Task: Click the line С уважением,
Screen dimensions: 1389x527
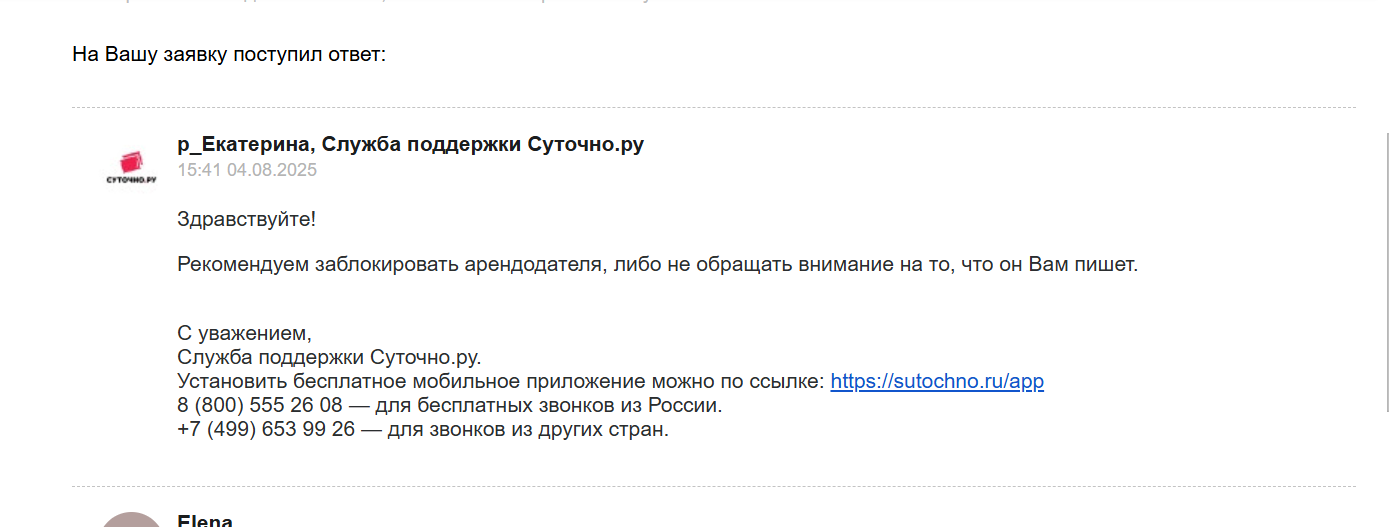Action: click(245, 333)
